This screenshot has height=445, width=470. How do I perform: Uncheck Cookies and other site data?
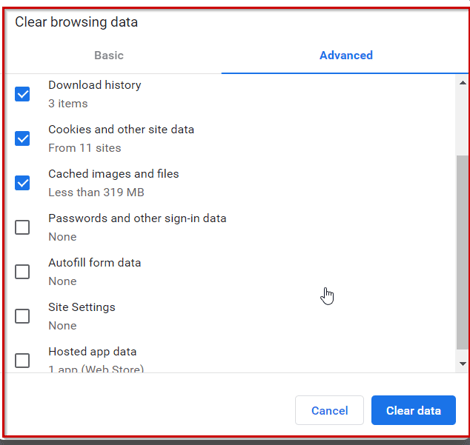22,138
